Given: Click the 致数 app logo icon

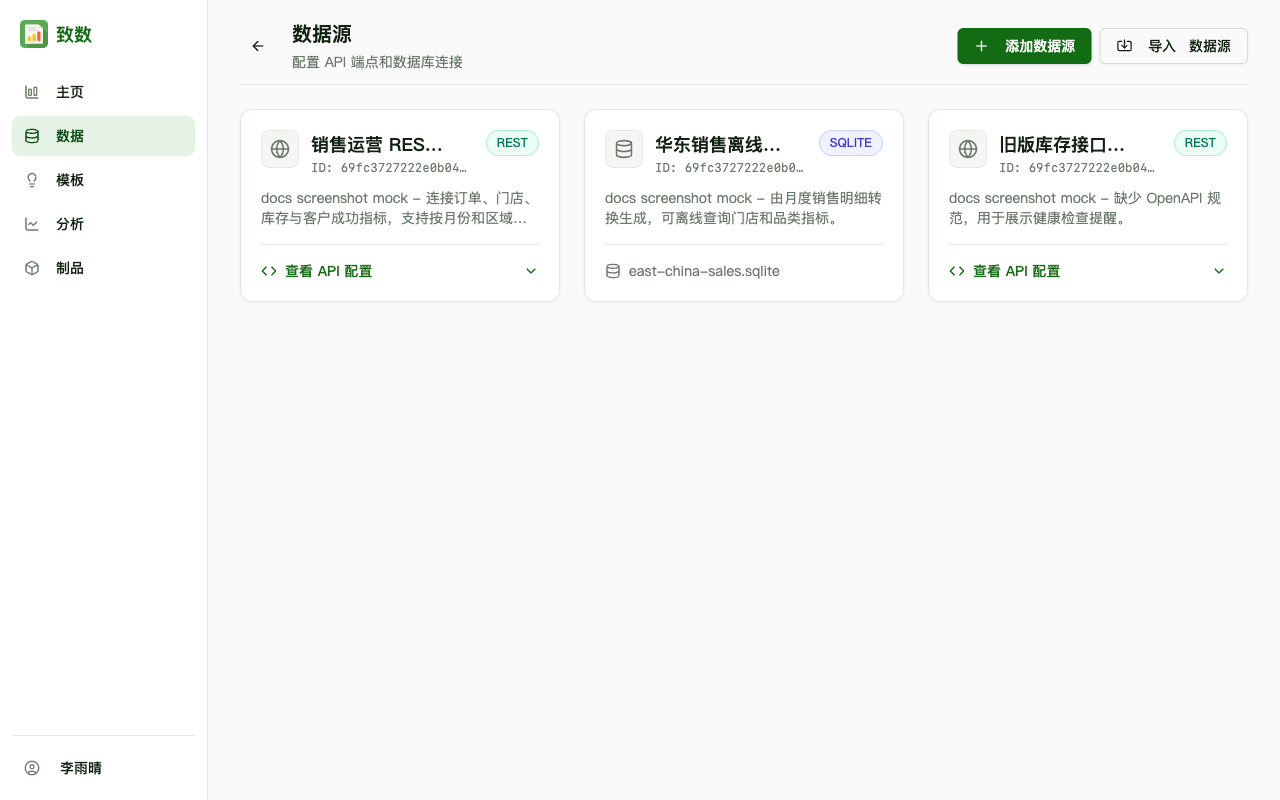Looking at the screenshot, I should coord(34,34).
